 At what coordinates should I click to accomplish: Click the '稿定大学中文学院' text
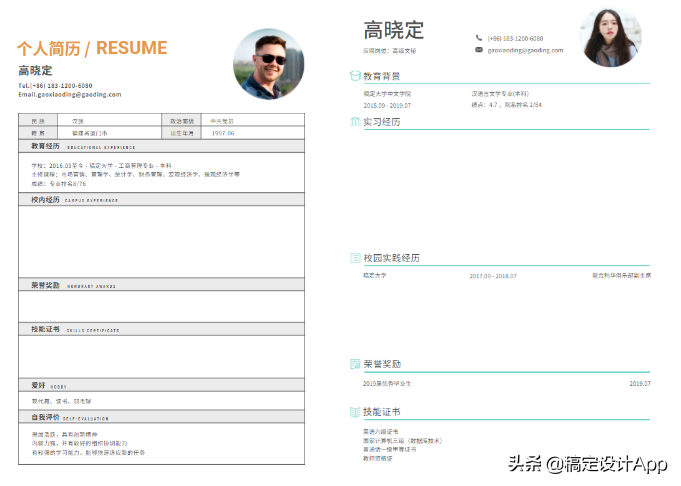click(x=387, y=93)
